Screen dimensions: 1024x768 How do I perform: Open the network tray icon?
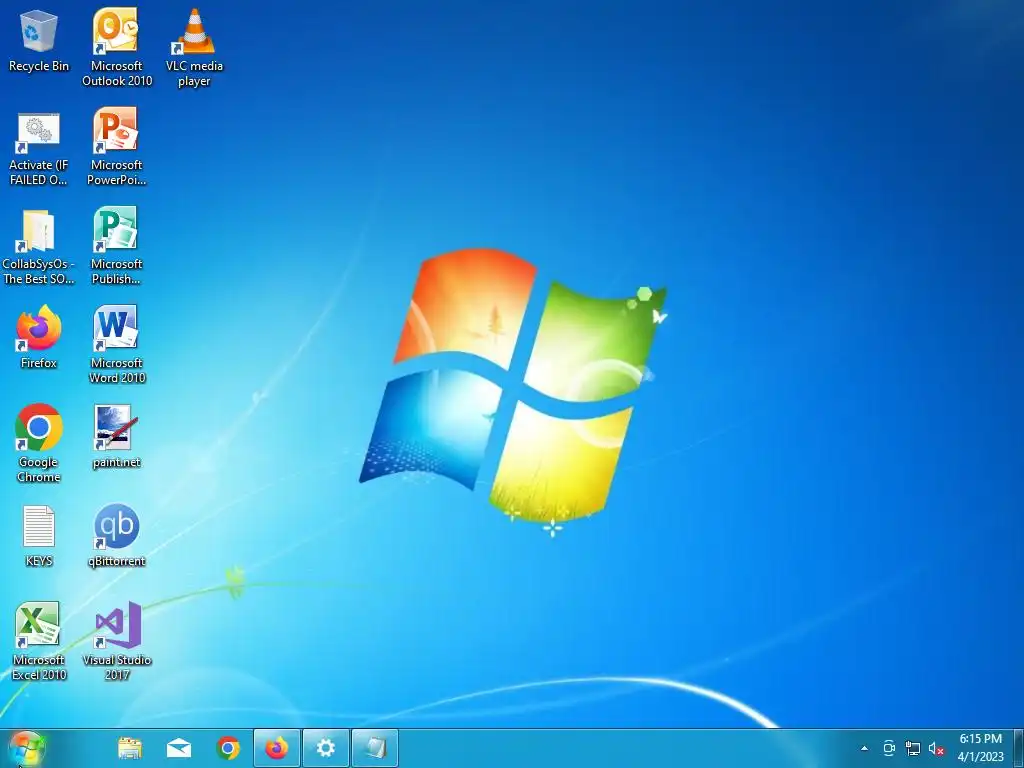(913, 748)
